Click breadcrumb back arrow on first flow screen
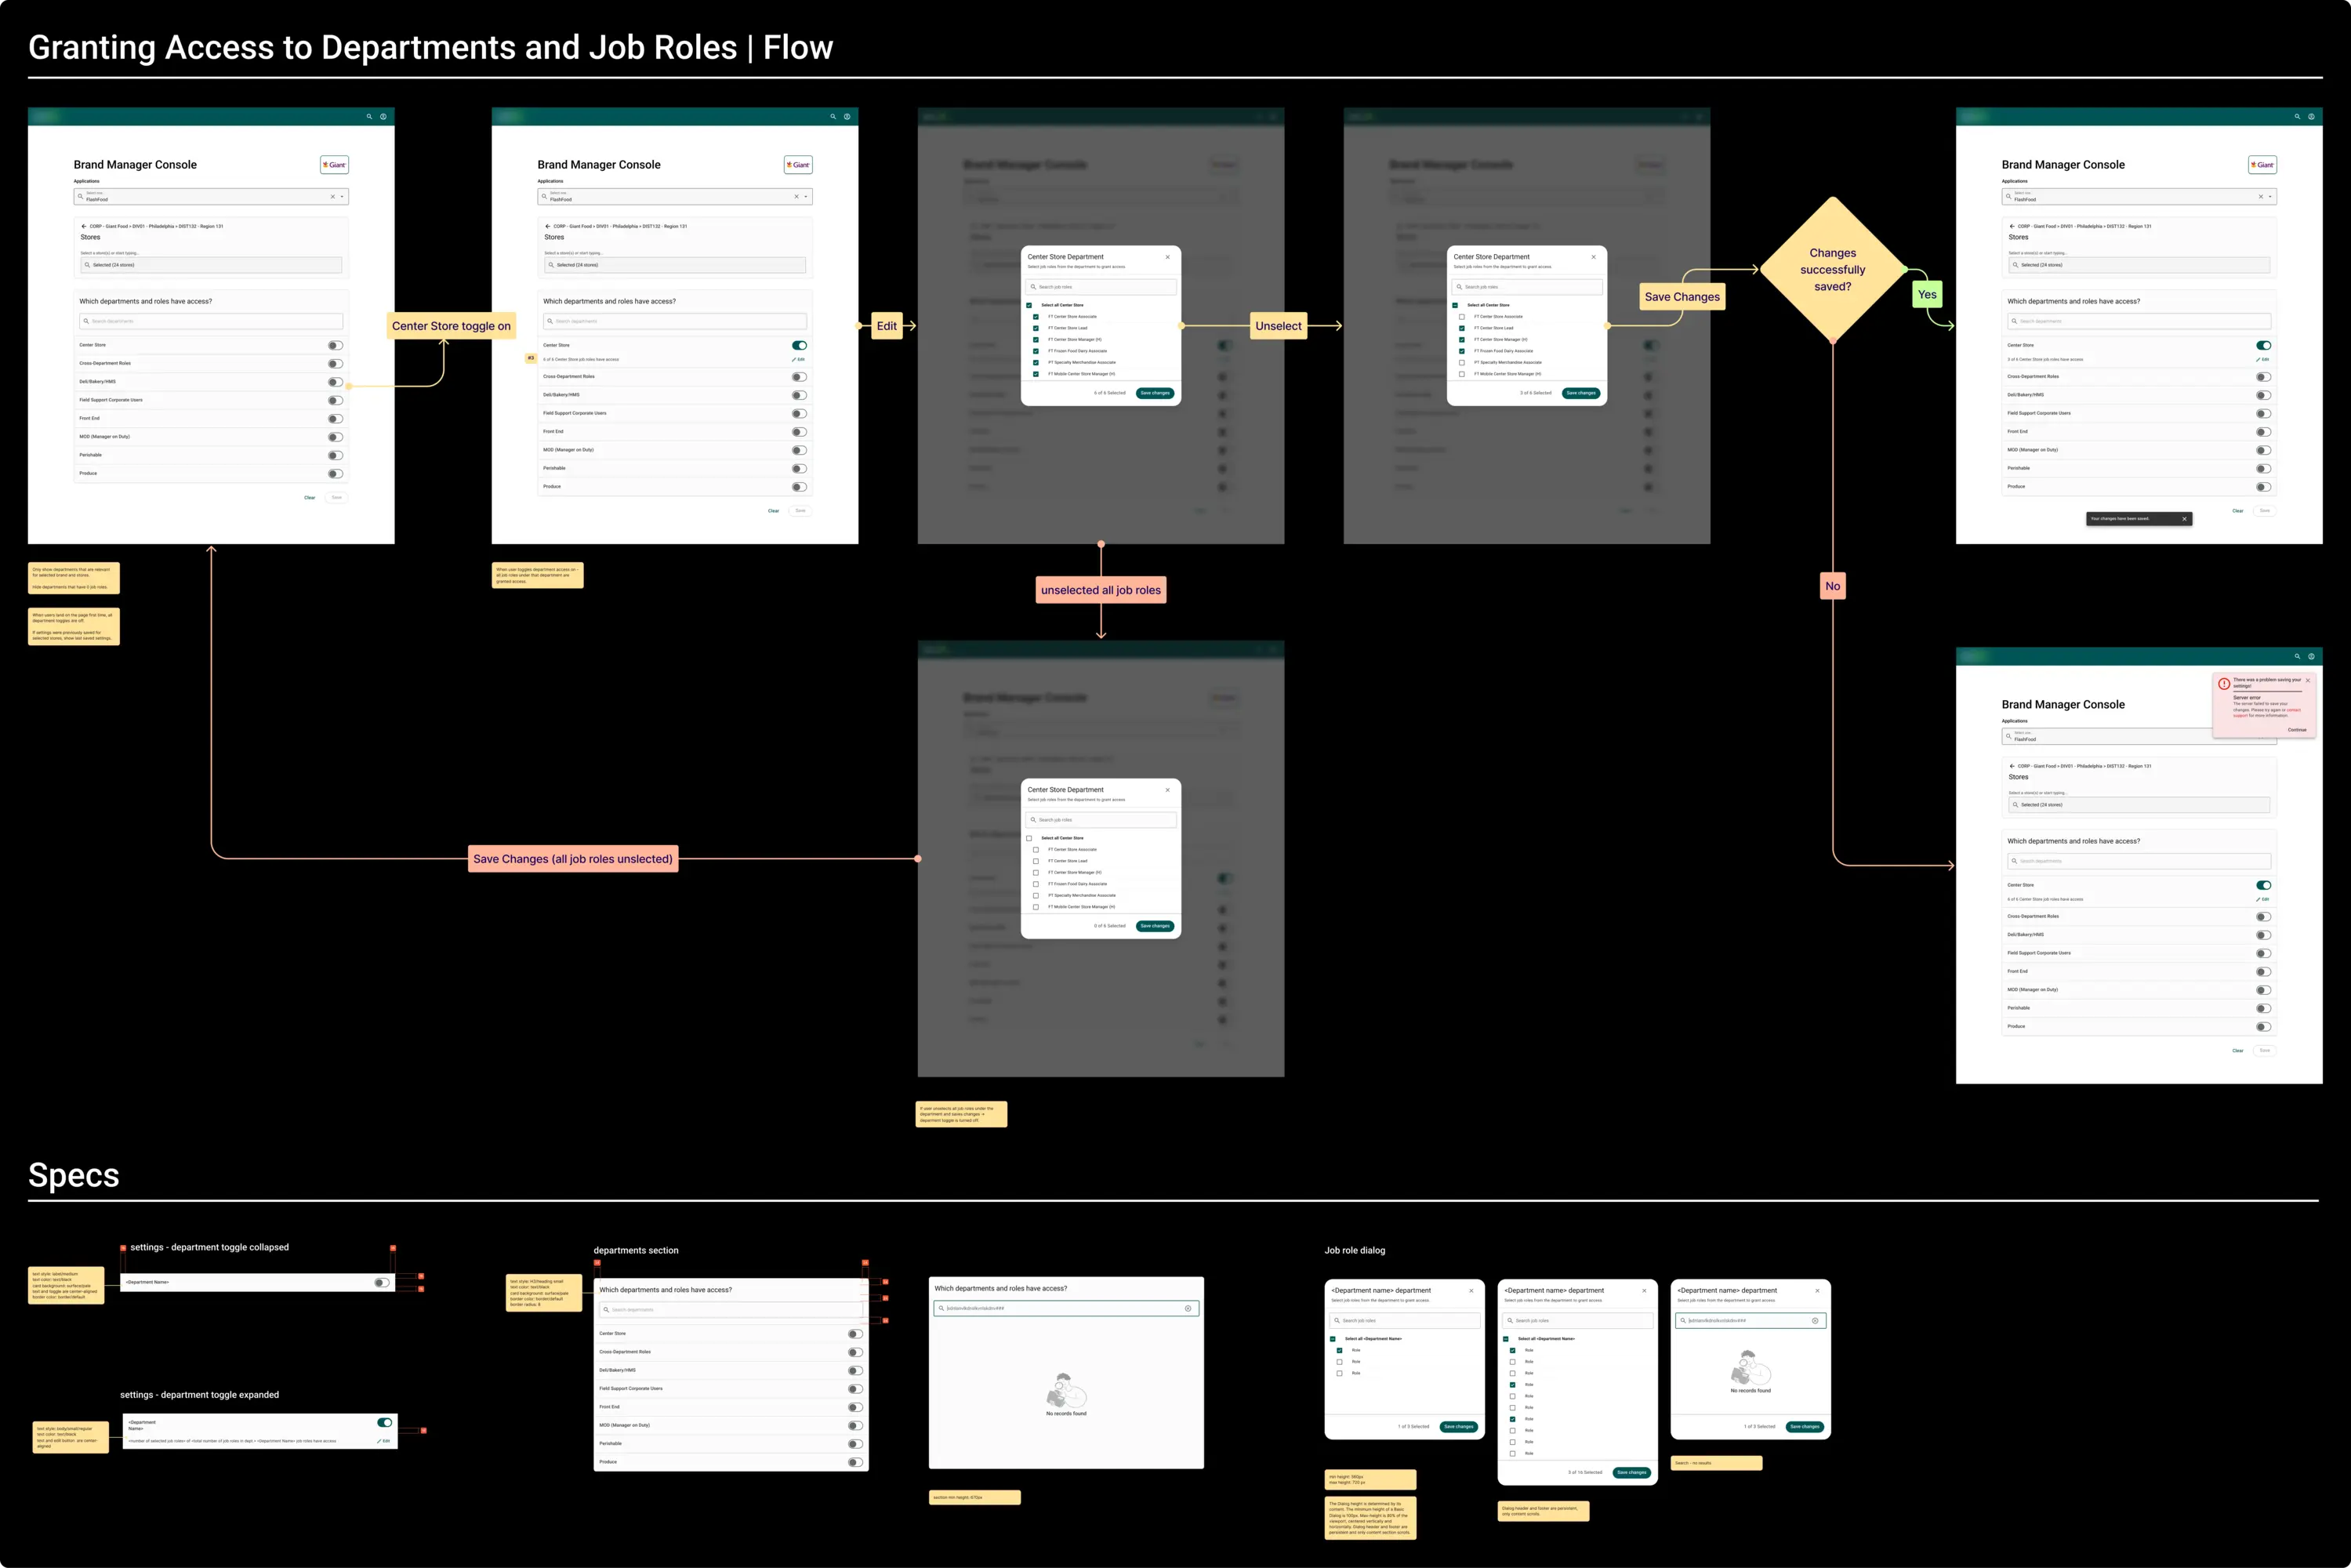 (84, 226)
